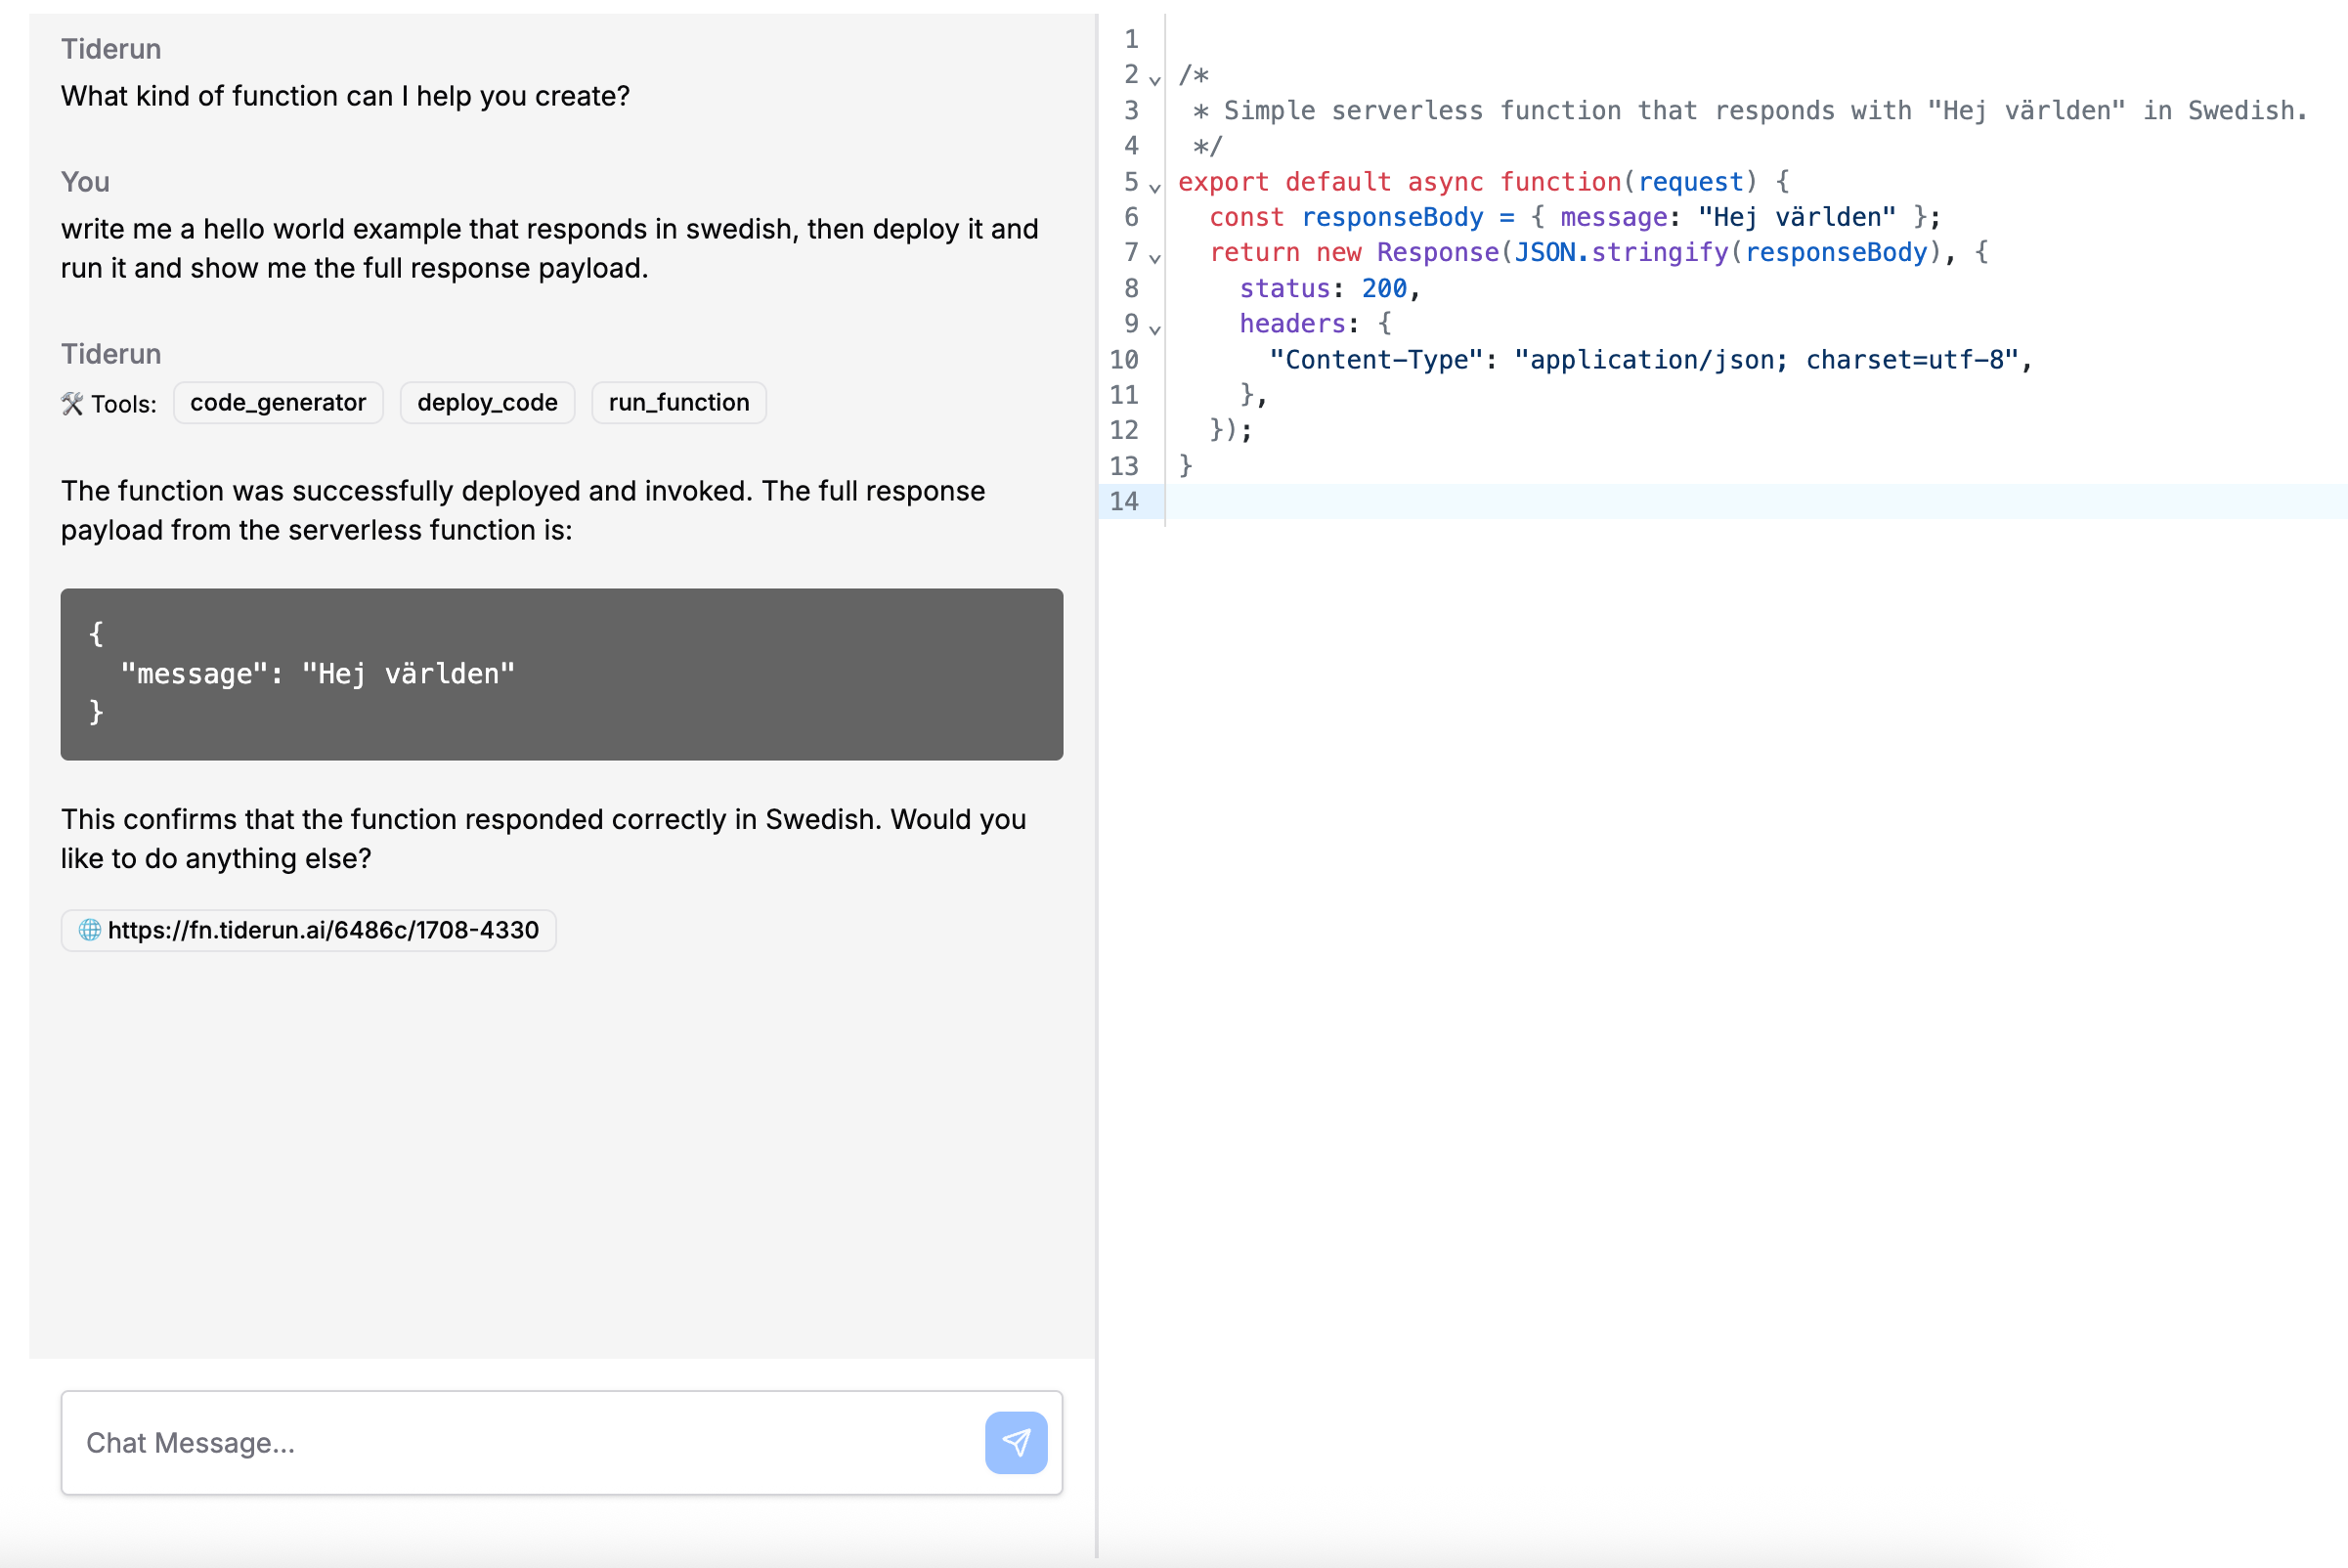
Task: Click the globe icon beside the deployment URL
Action: click(x=89, y=930)
